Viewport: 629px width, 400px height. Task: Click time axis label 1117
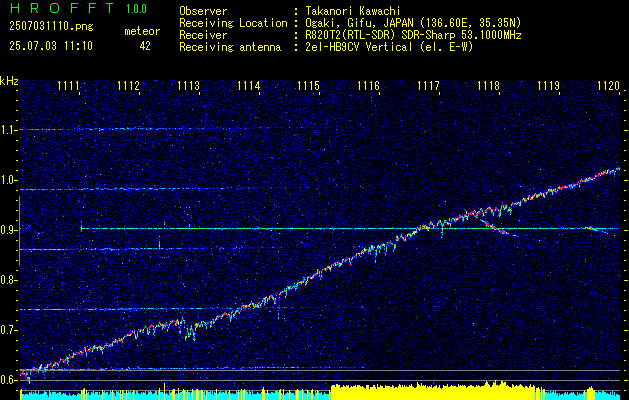[x=428, y=85]
